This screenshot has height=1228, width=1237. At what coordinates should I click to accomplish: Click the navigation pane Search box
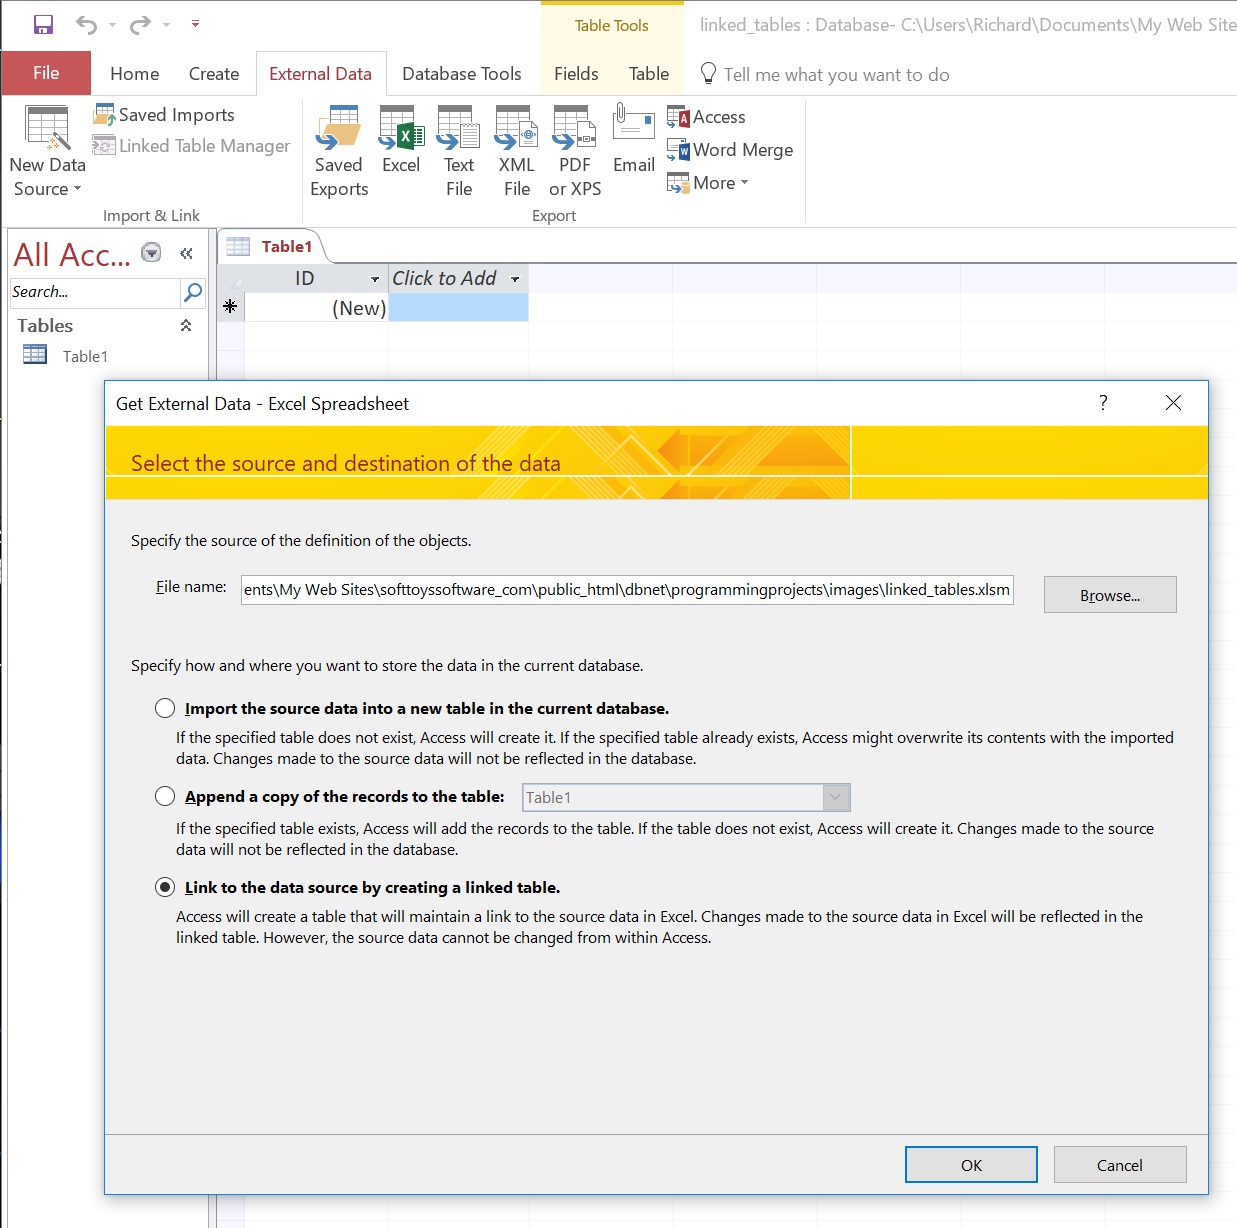pyautogui.click(x=94, y=292)
